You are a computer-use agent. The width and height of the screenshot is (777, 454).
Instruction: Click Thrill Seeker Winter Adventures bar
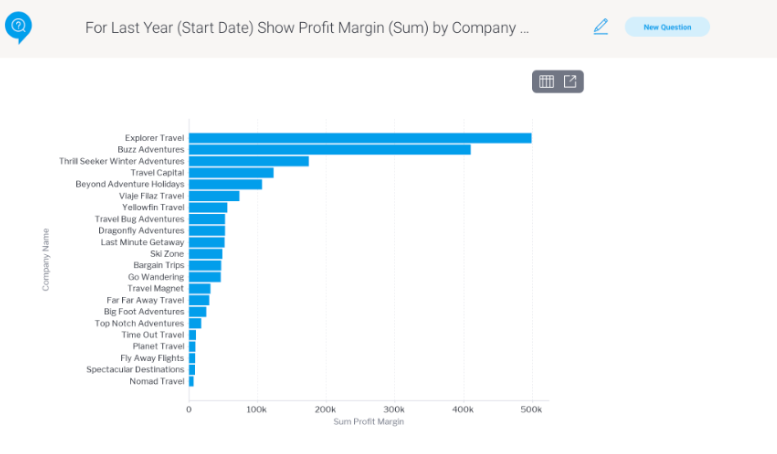(x=249, y=161)
